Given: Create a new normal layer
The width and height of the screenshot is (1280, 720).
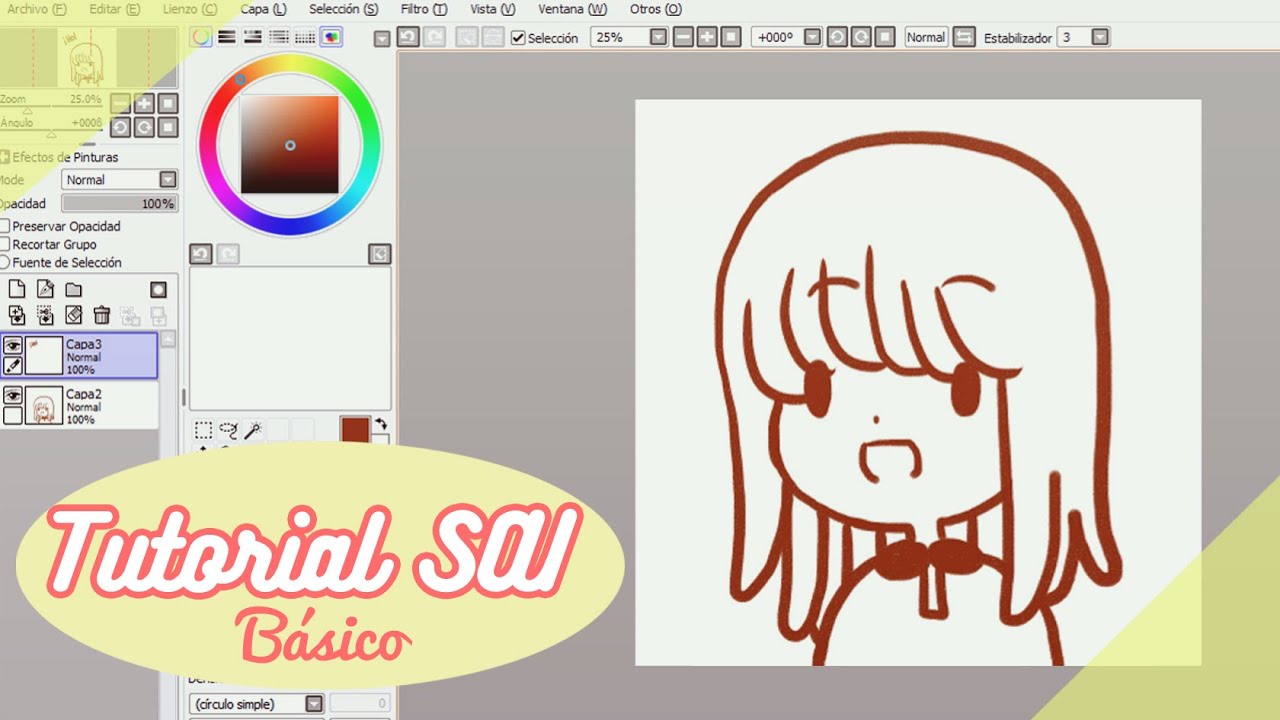Looking at the screenshot, I should pyautogui.click(x=17, y=289).
